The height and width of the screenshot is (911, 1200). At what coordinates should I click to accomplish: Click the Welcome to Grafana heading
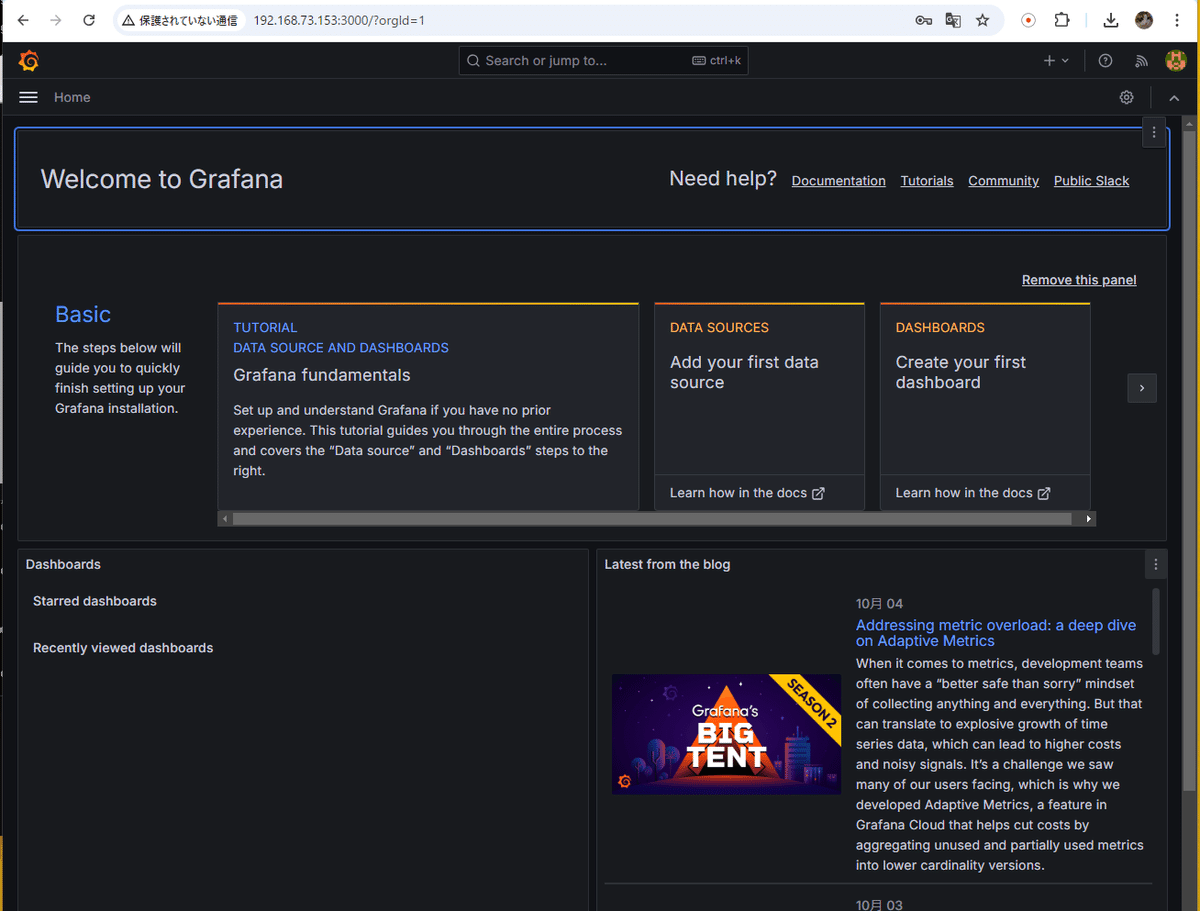162,179
